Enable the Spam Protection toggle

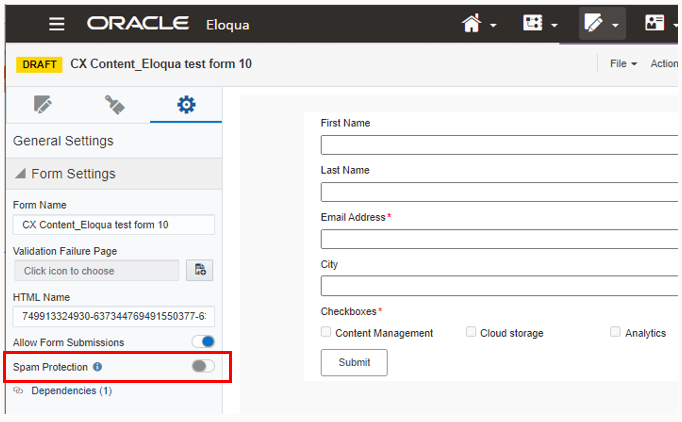(203, 367)
